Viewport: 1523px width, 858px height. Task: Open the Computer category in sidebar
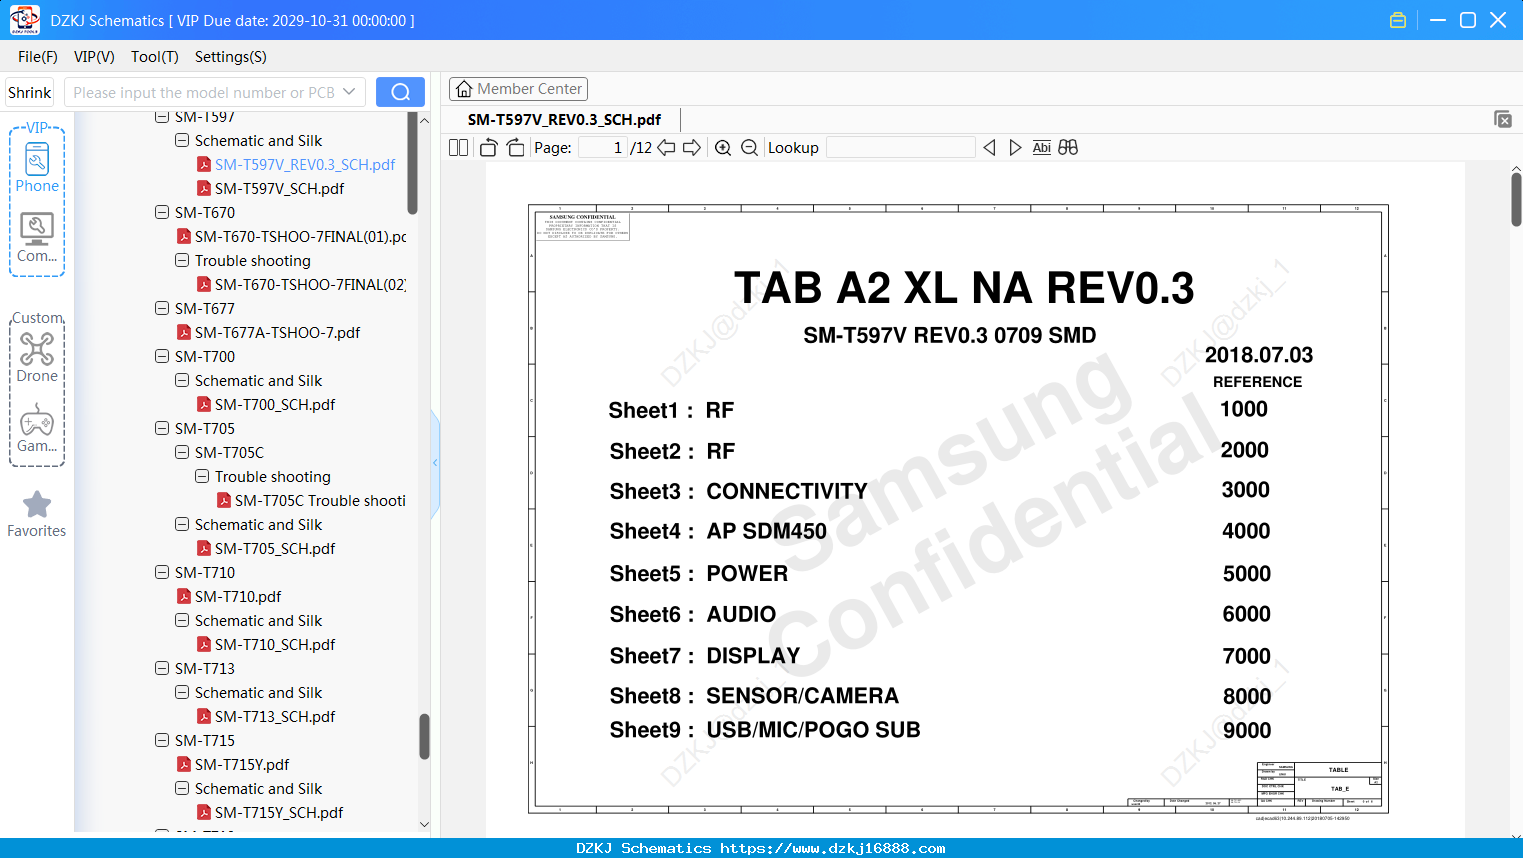point(37,238)
